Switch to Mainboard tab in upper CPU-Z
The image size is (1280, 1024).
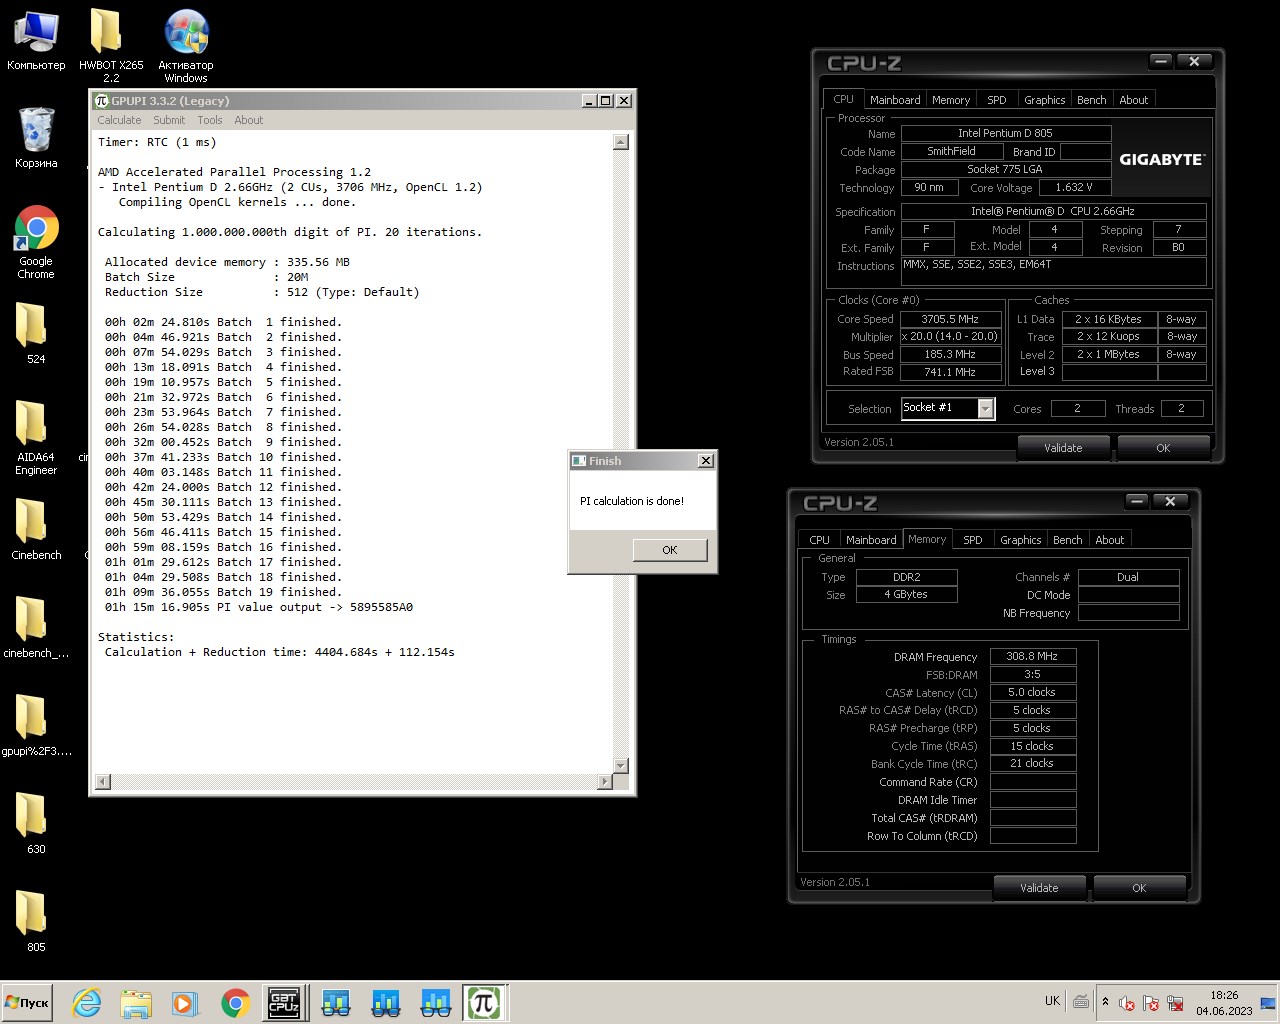coord(895,100)
